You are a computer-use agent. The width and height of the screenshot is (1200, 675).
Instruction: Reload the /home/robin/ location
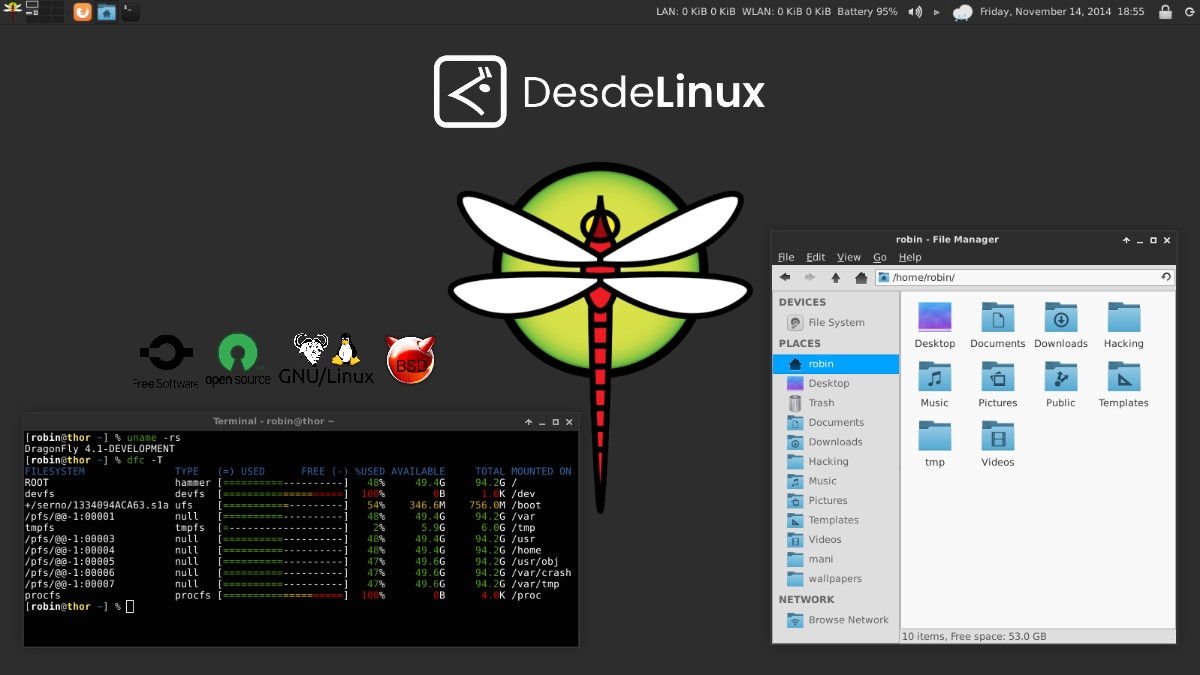point(1166,277)
